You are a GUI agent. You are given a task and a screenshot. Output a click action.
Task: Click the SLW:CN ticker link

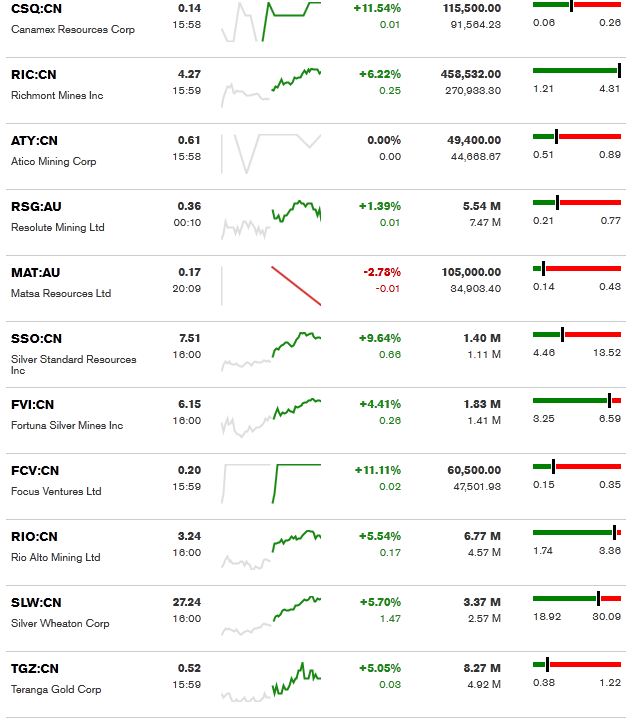click(36, 602)
